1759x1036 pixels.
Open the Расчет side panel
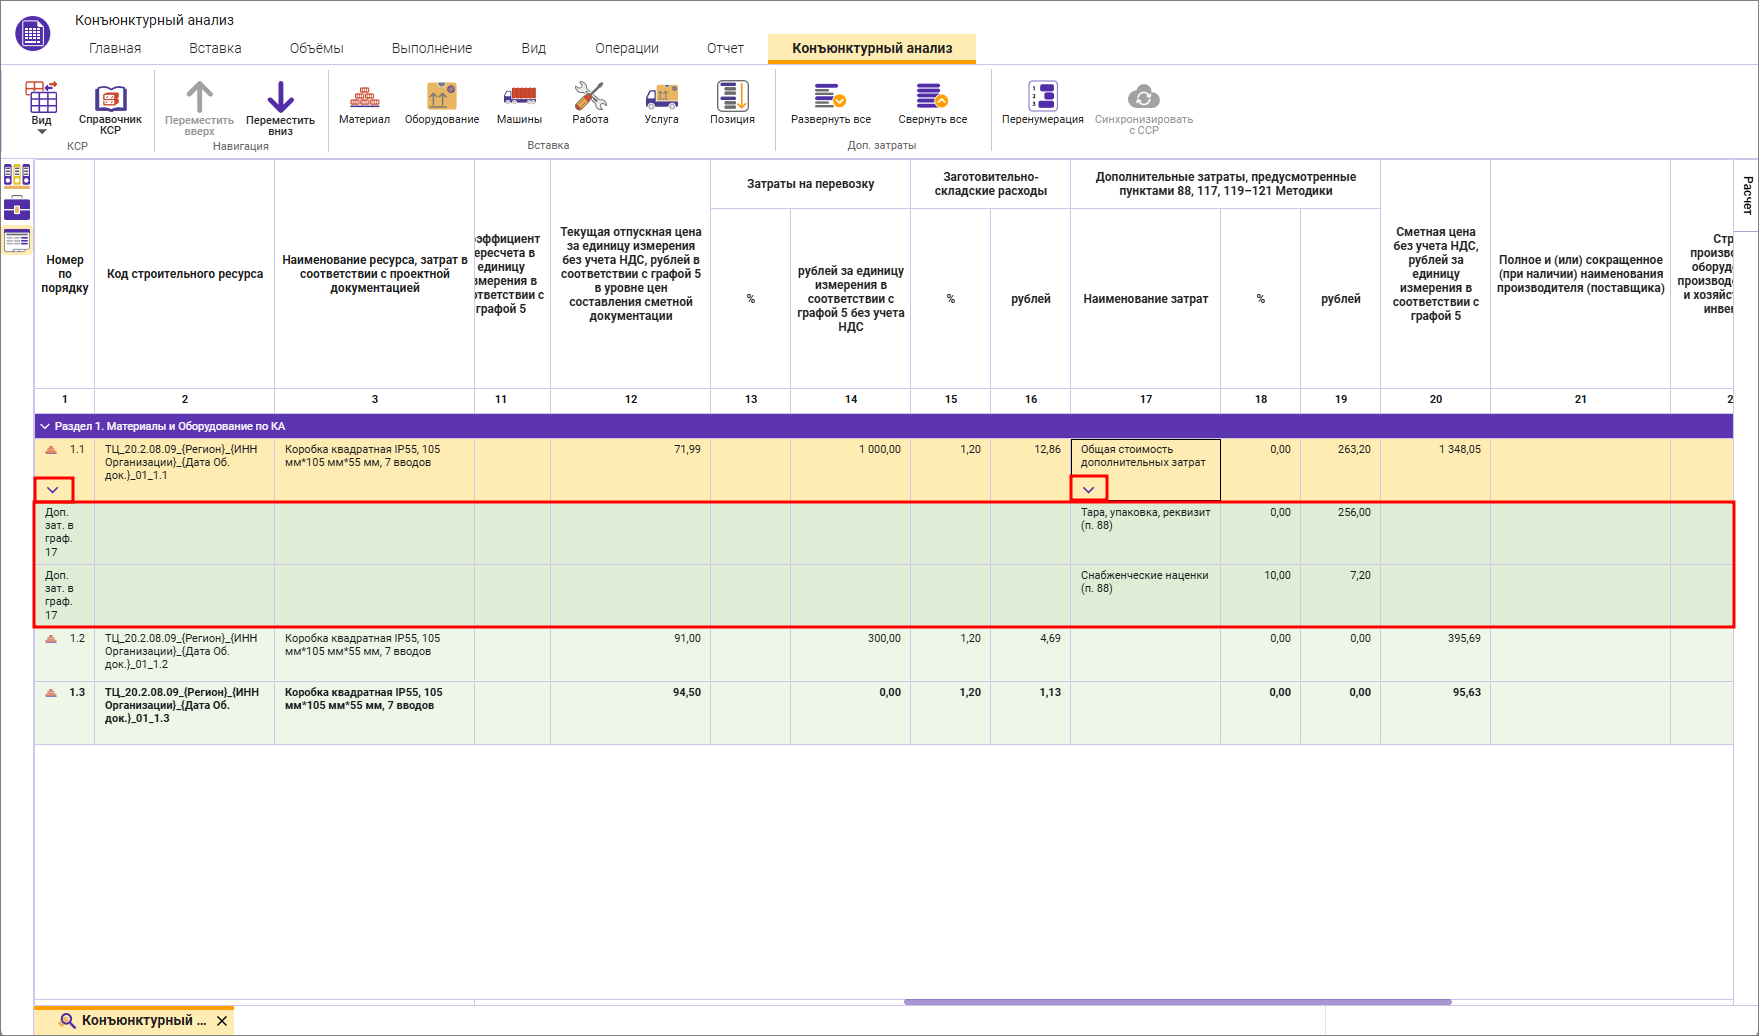point(1747,195)
